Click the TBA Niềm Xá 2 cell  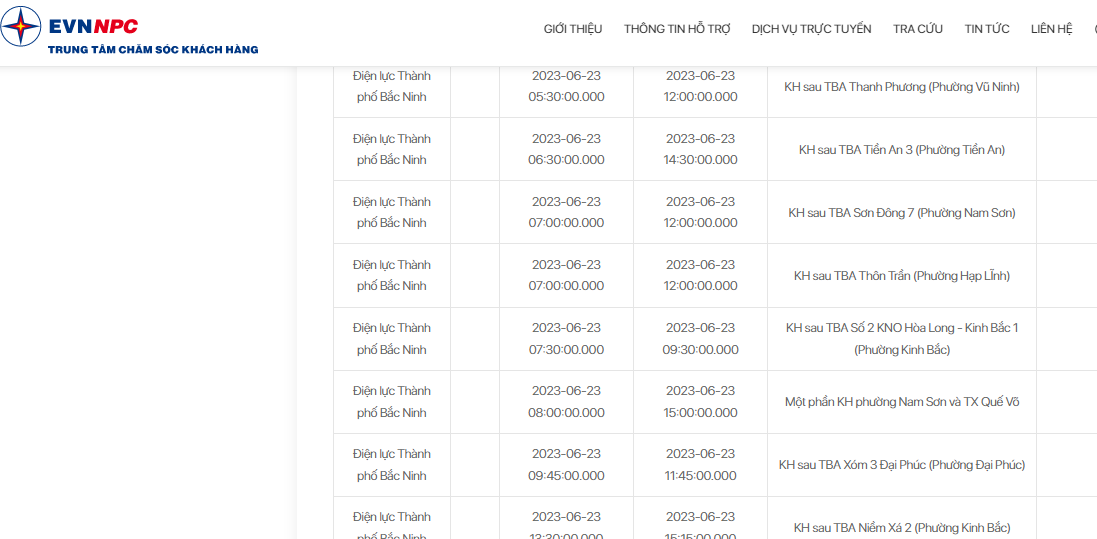tap(902, 518)
